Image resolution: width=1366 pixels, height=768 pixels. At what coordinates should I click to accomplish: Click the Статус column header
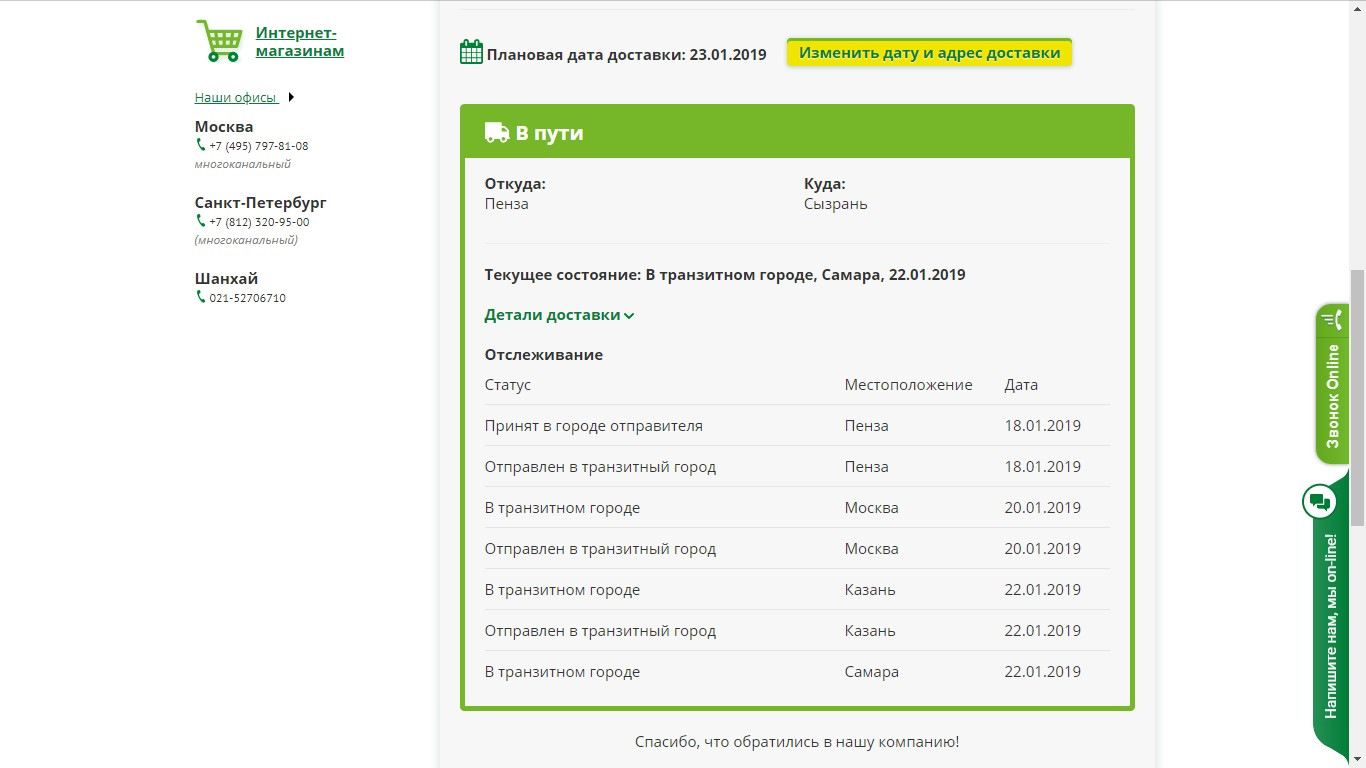(x=508, y=385)
